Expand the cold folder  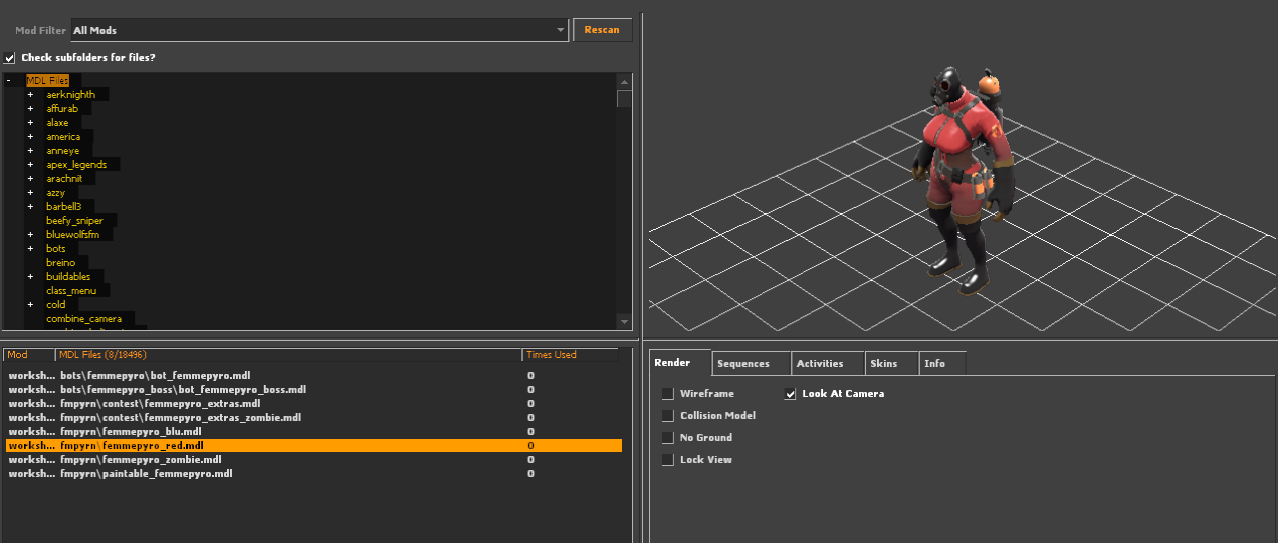point(30,304)
